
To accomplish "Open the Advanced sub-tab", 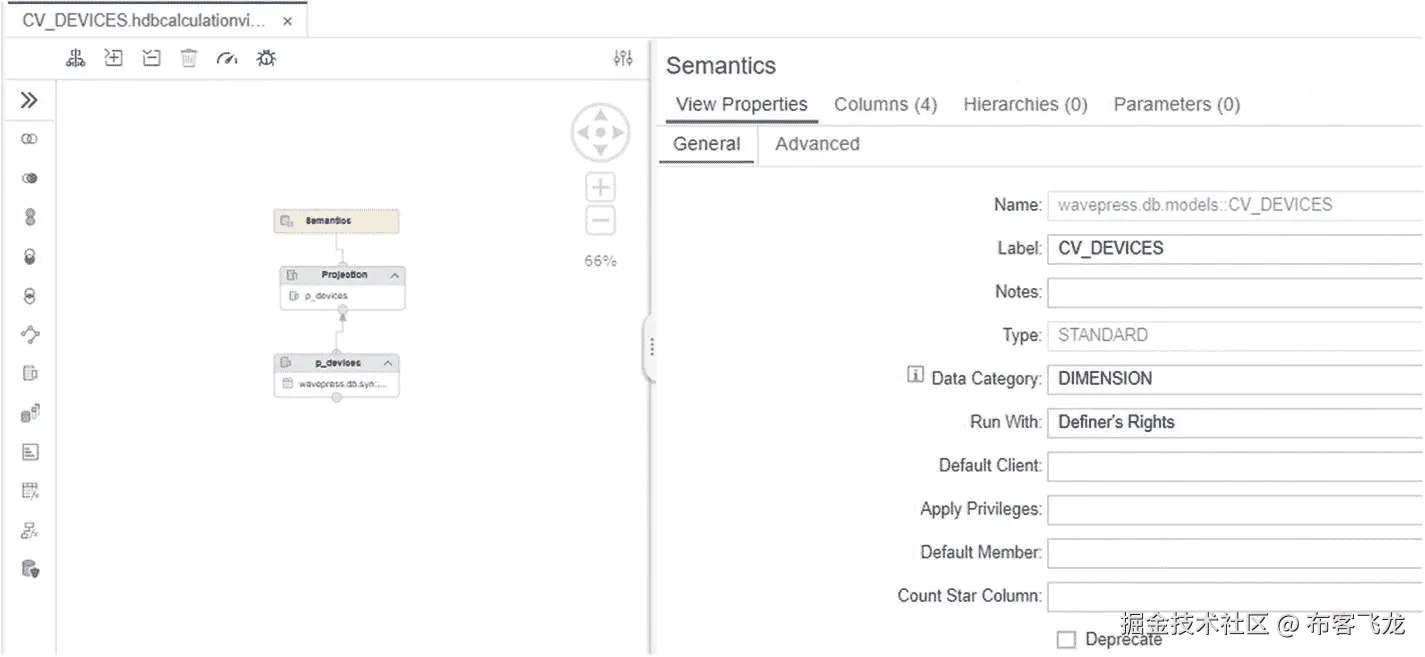I will click(817, 144).
